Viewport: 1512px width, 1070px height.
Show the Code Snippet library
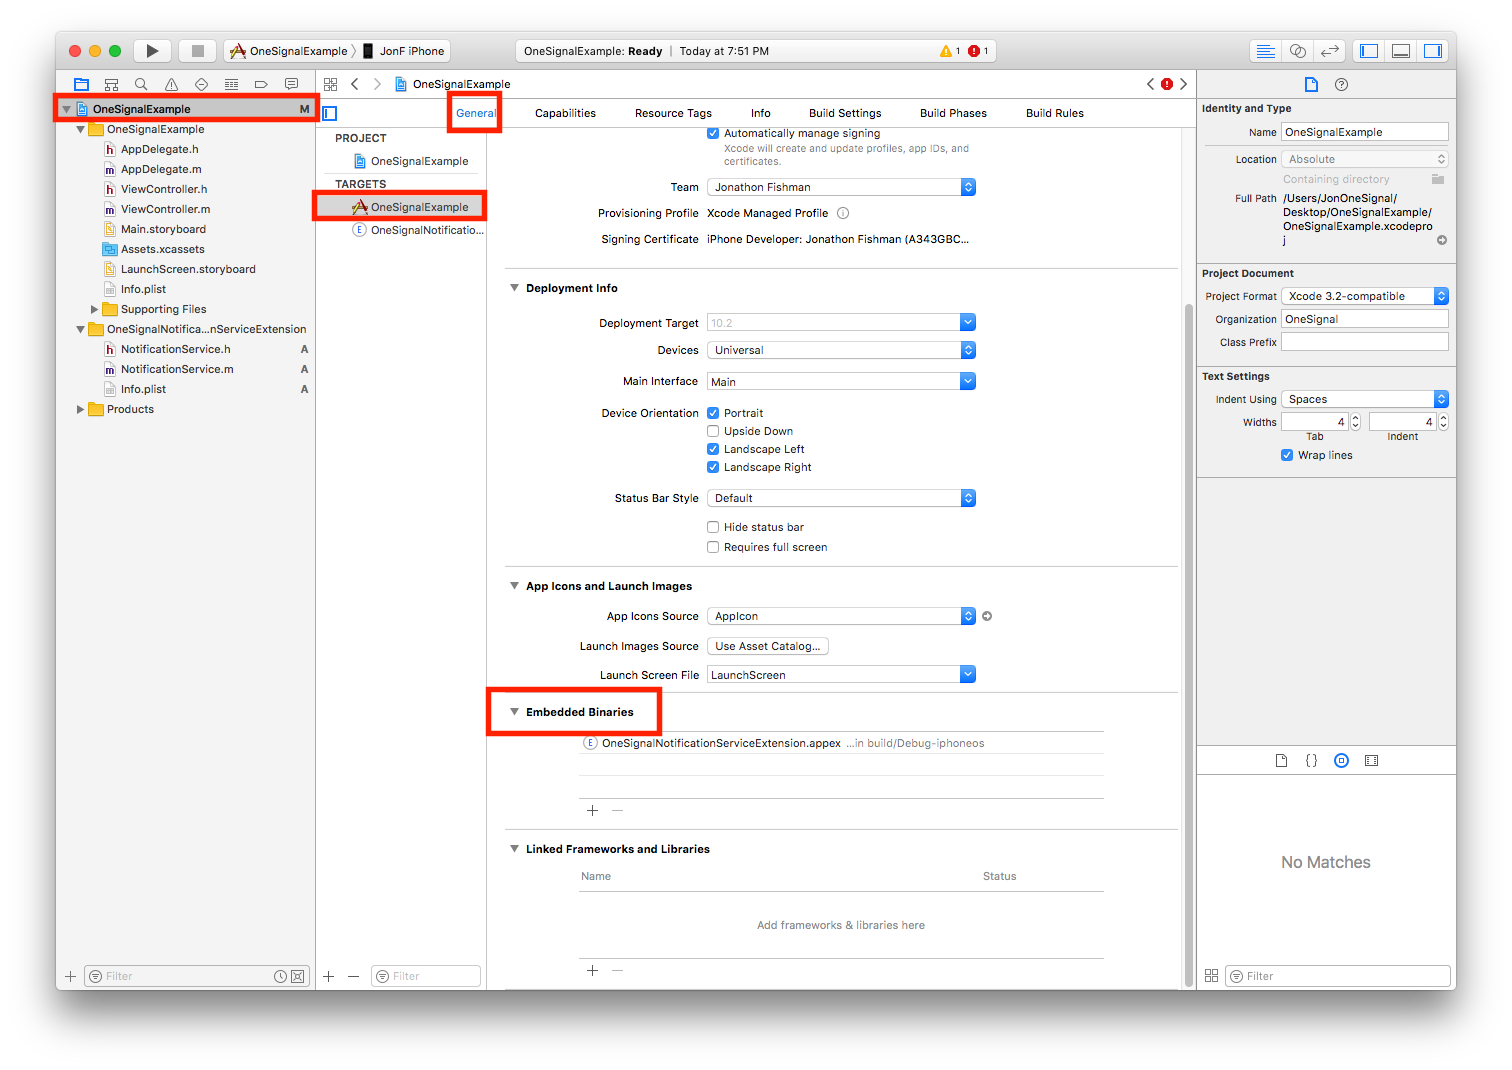(1311, 761)
